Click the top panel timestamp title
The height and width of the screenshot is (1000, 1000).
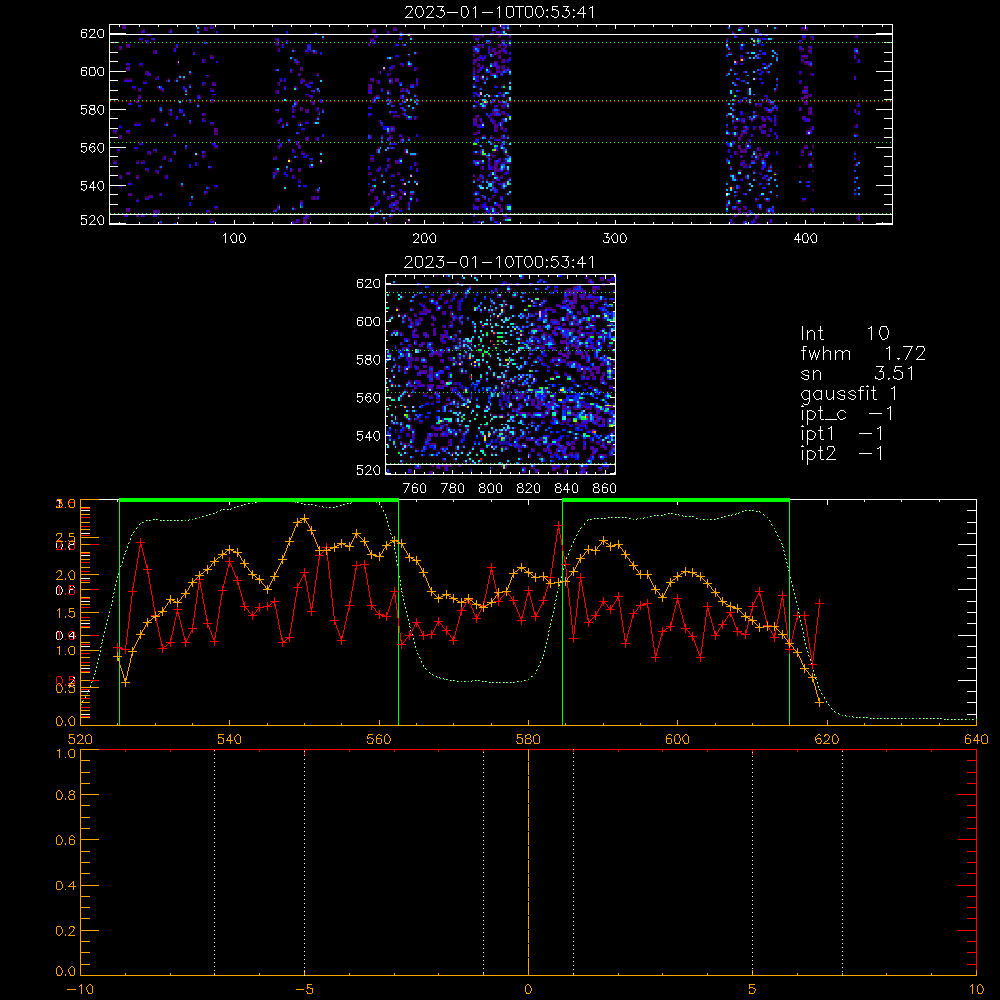coord(500,12)
